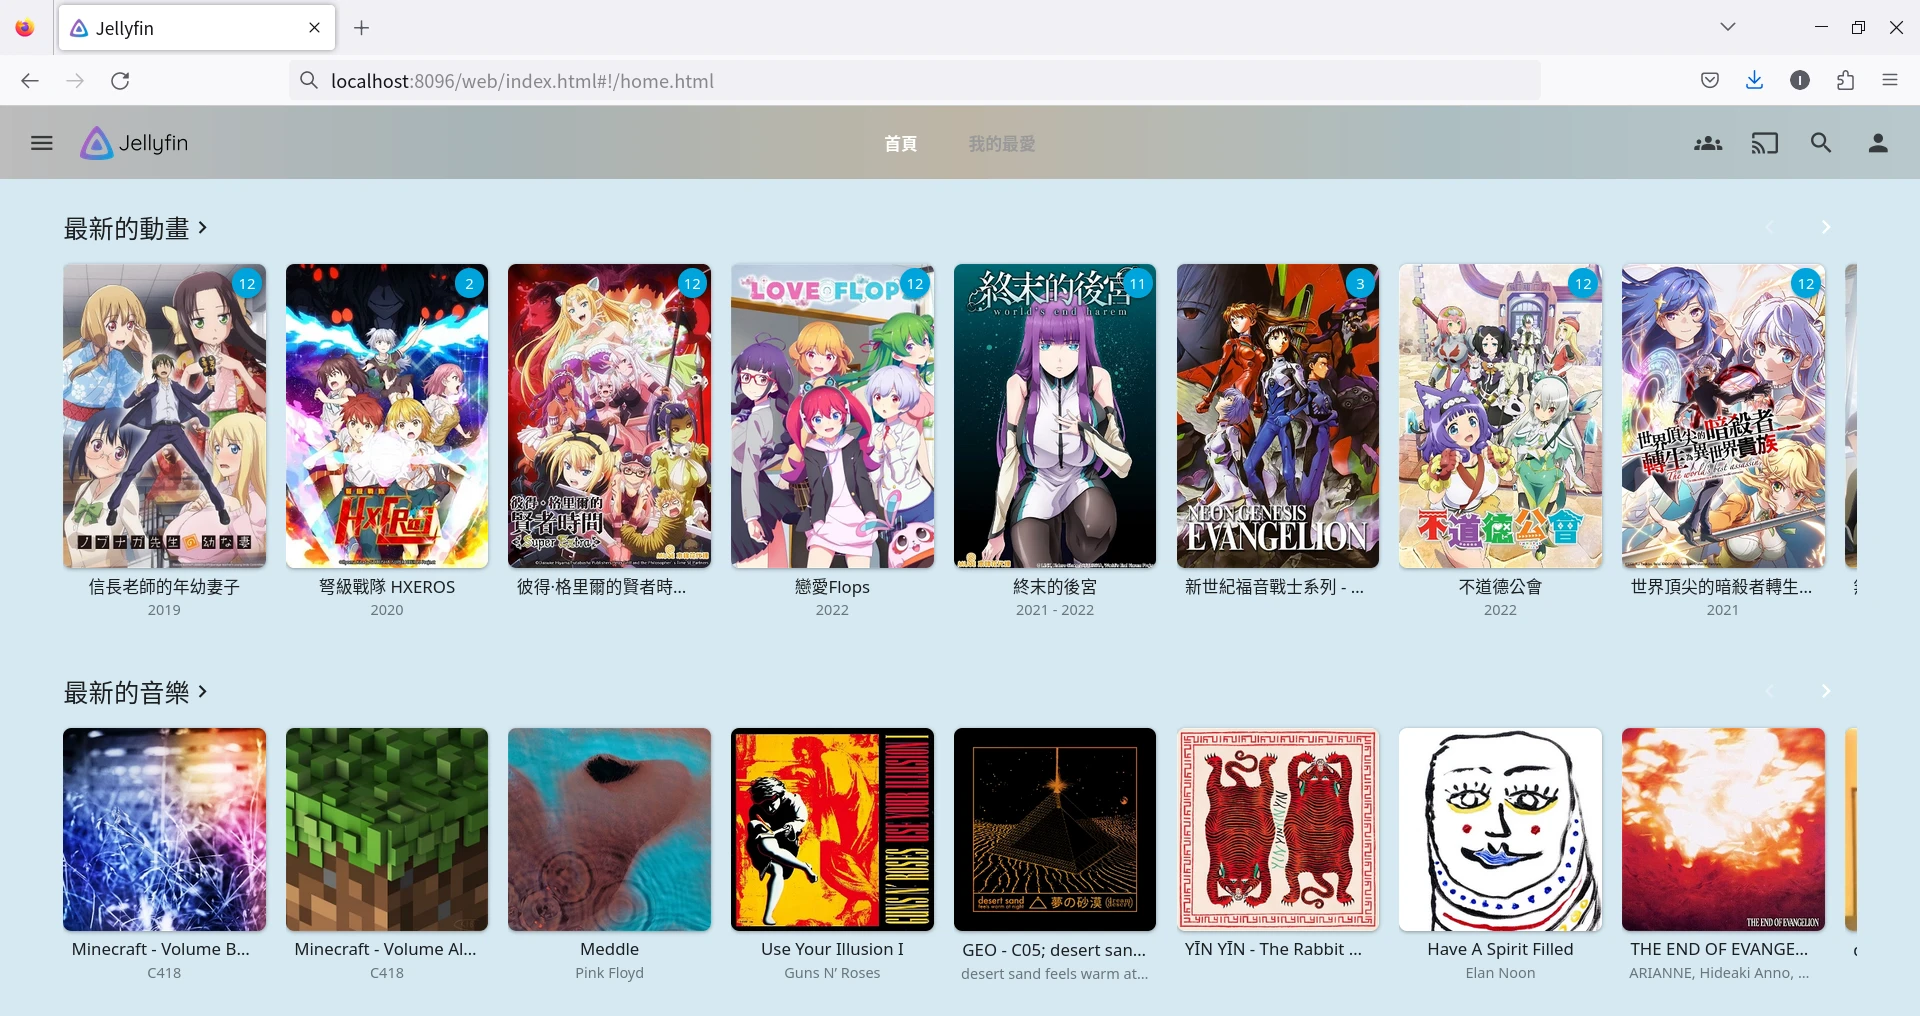The height and width of the screenshot is (1016, 1920).
Task: Click the Firefox logo icon in tab bar
Action: tap(25, 28)
